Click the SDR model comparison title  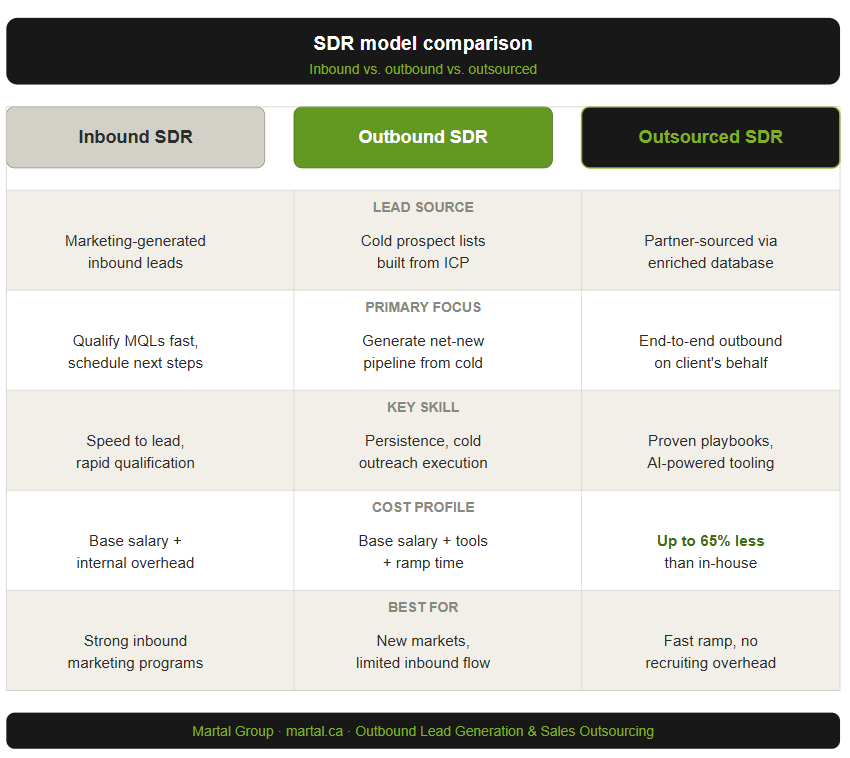coord(422,43)
